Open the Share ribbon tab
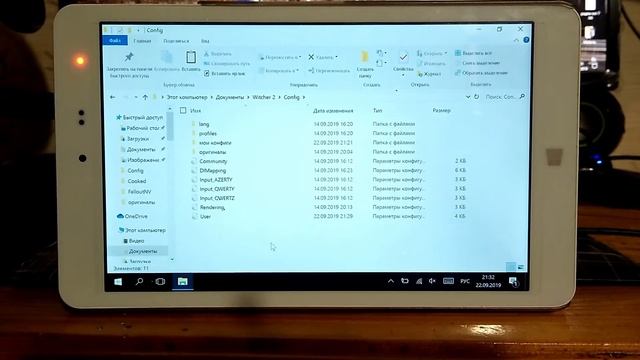 coord(176,41)
